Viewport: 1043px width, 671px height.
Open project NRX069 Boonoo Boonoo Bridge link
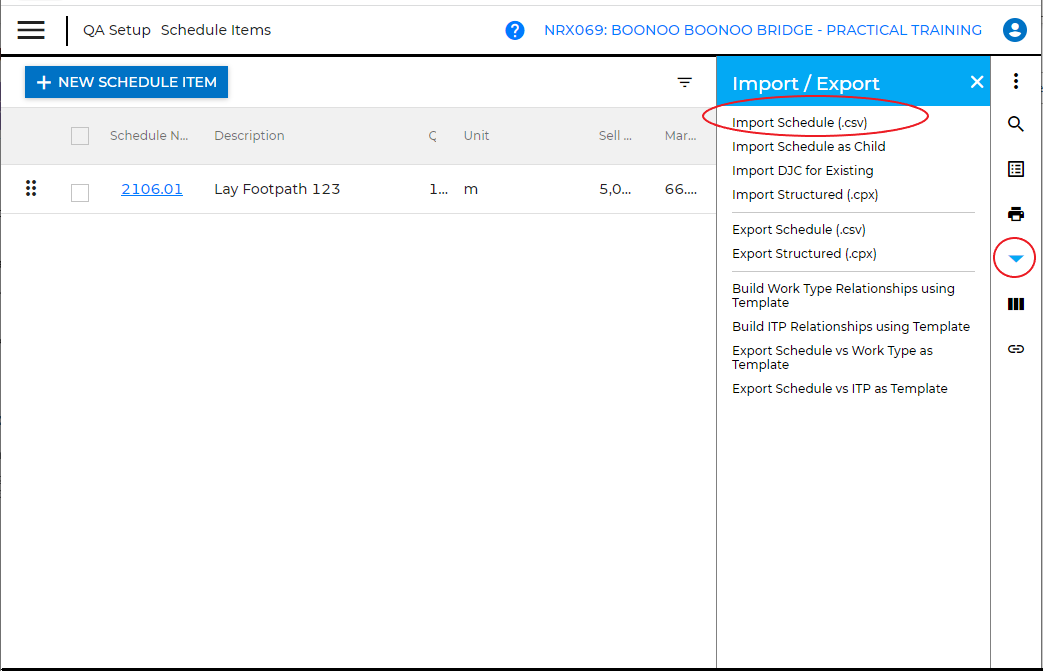click(763, 30)
